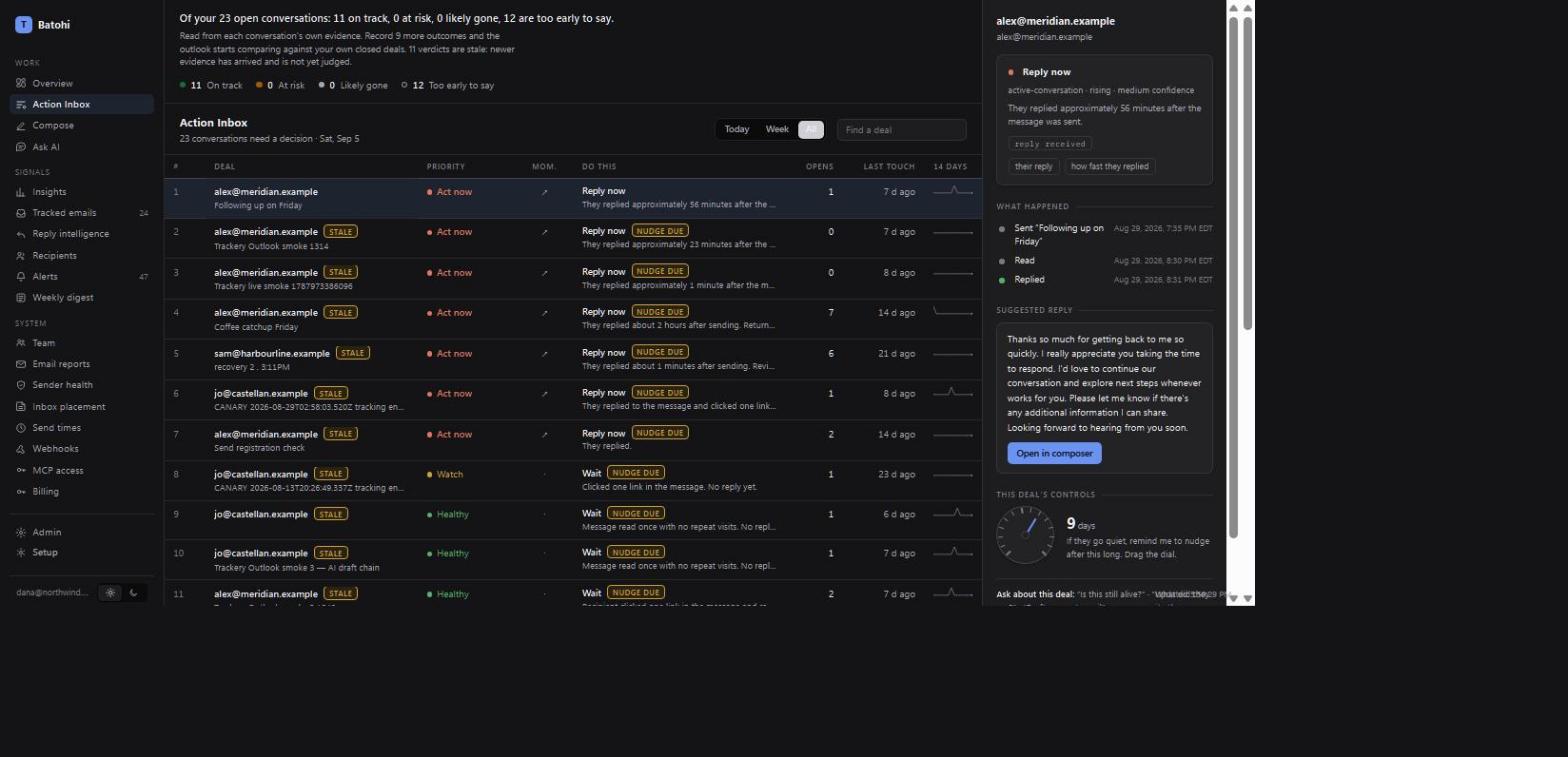Image resolution: width=1568 pixels, height=757 pixels.
Task: Switch to light theme sun toggle
Action: pyautogui.click(x=110, y=593)
